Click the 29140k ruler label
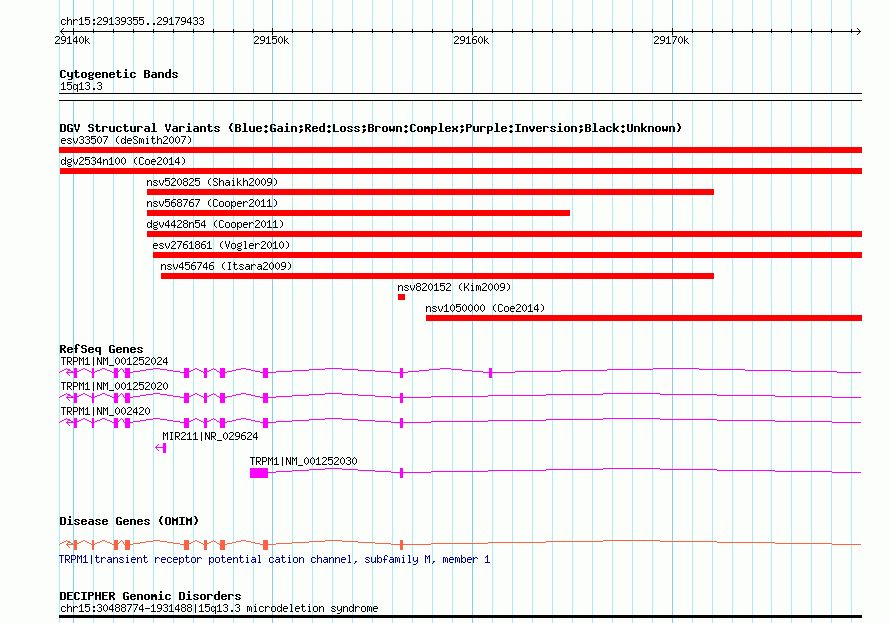The image size is (890, 623). [72, 40]
